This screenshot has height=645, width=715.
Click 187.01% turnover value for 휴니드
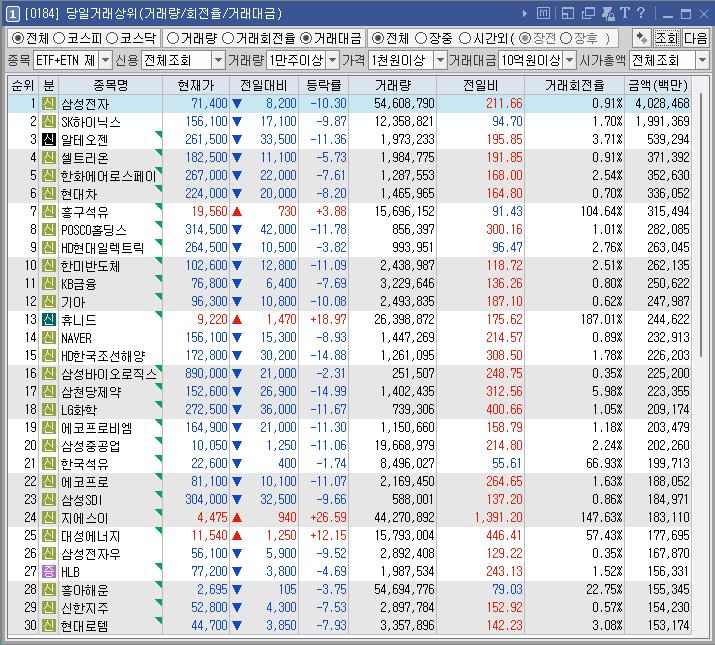coord(601,320)
